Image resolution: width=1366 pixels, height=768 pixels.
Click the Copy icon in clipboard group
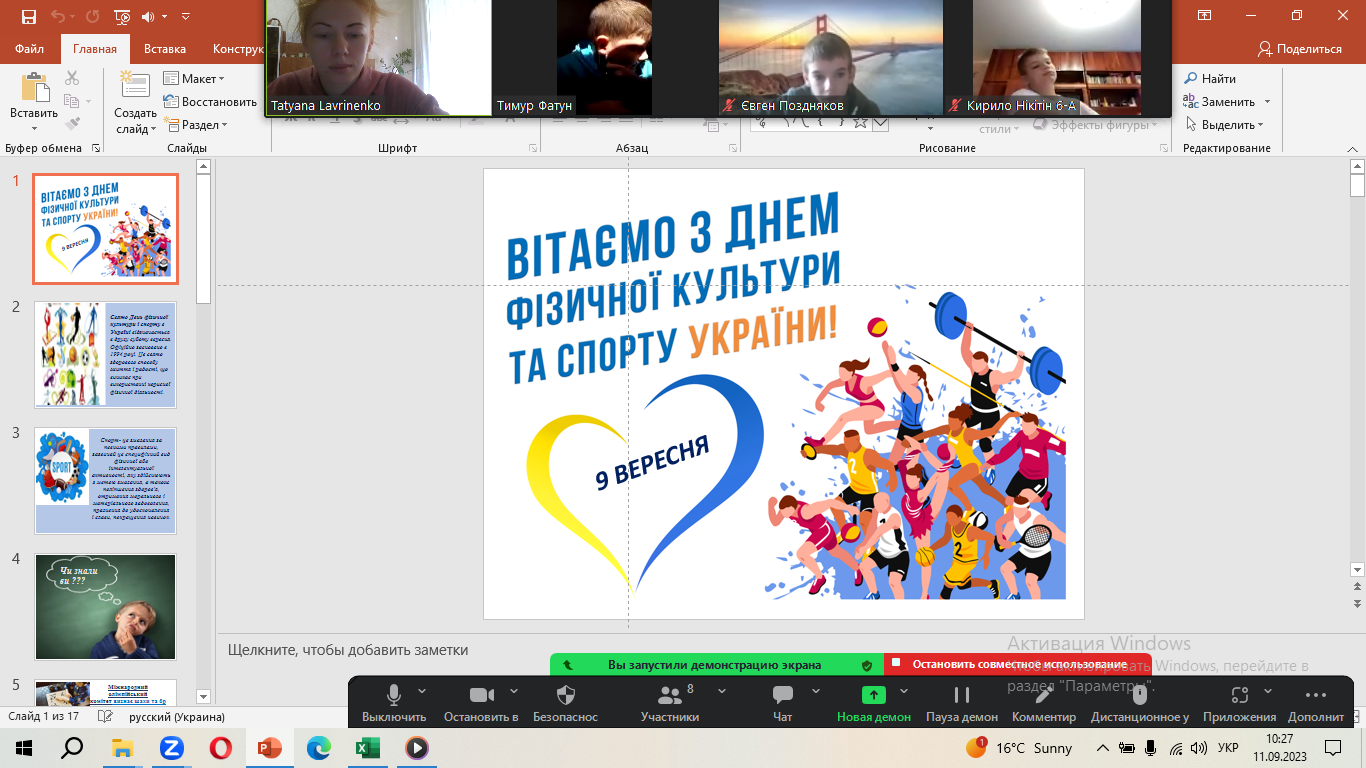71,101
